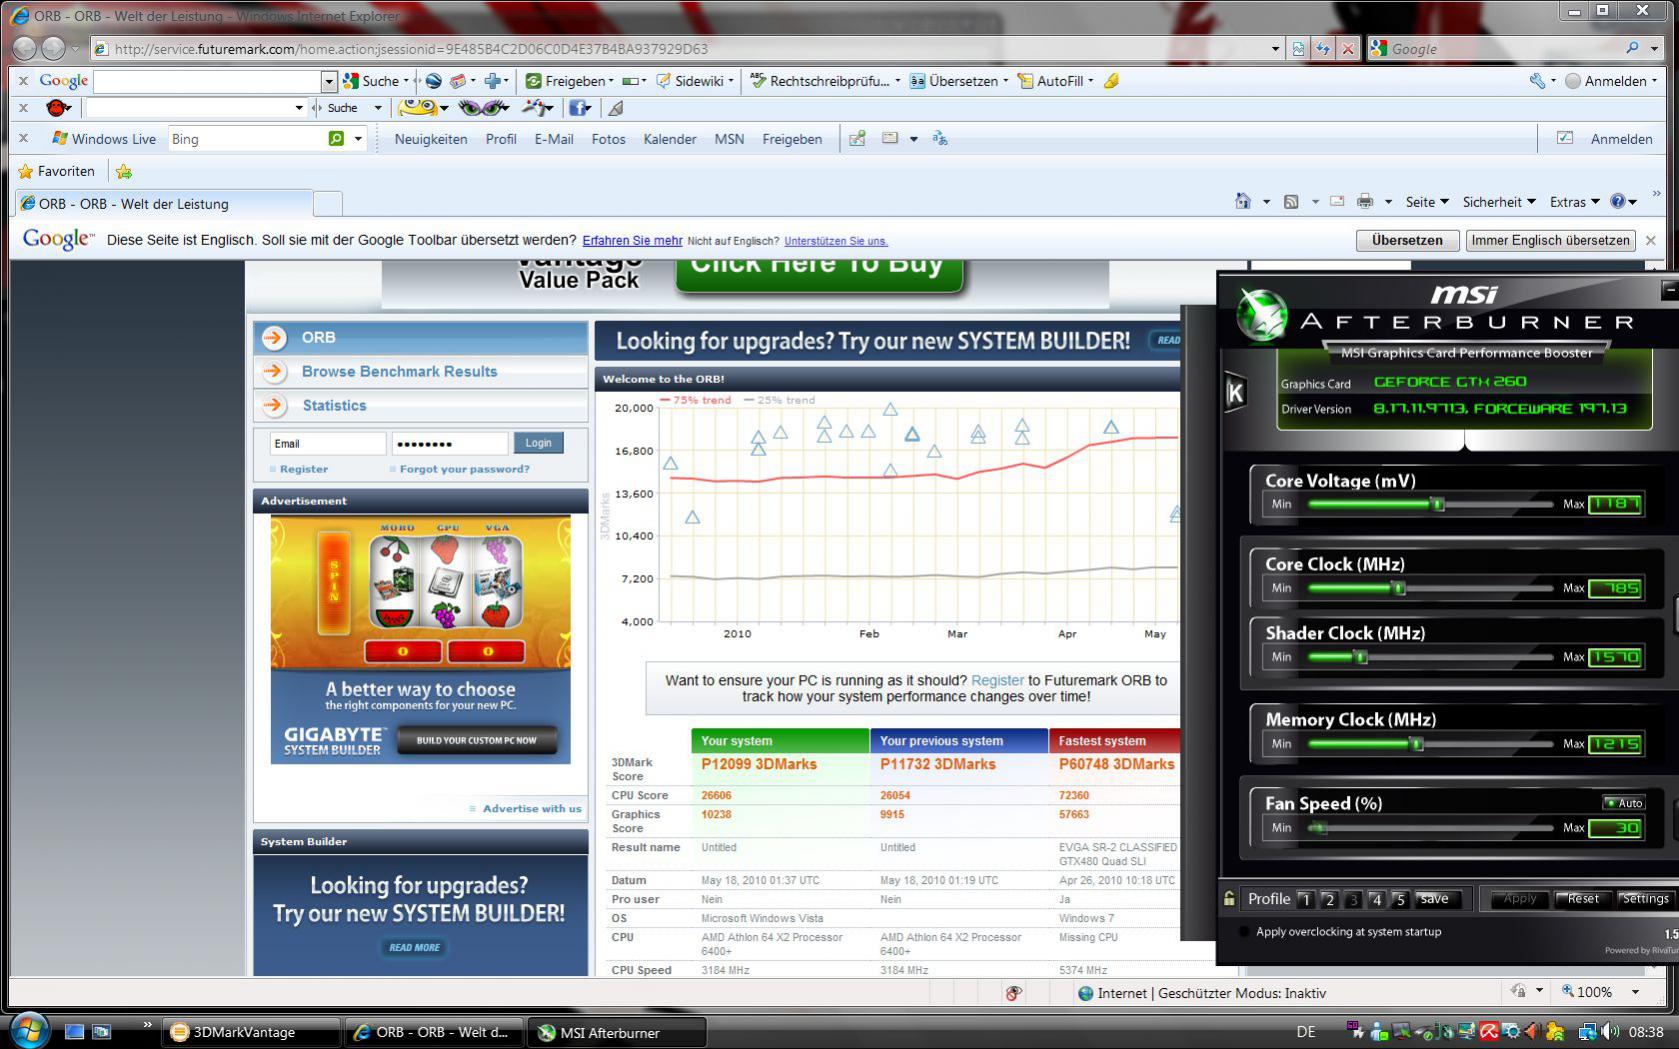Click the add-to-favorites star icon
Image resolution: width=1679 pixels, height=1049 pixels.
(x=124, y=171)
